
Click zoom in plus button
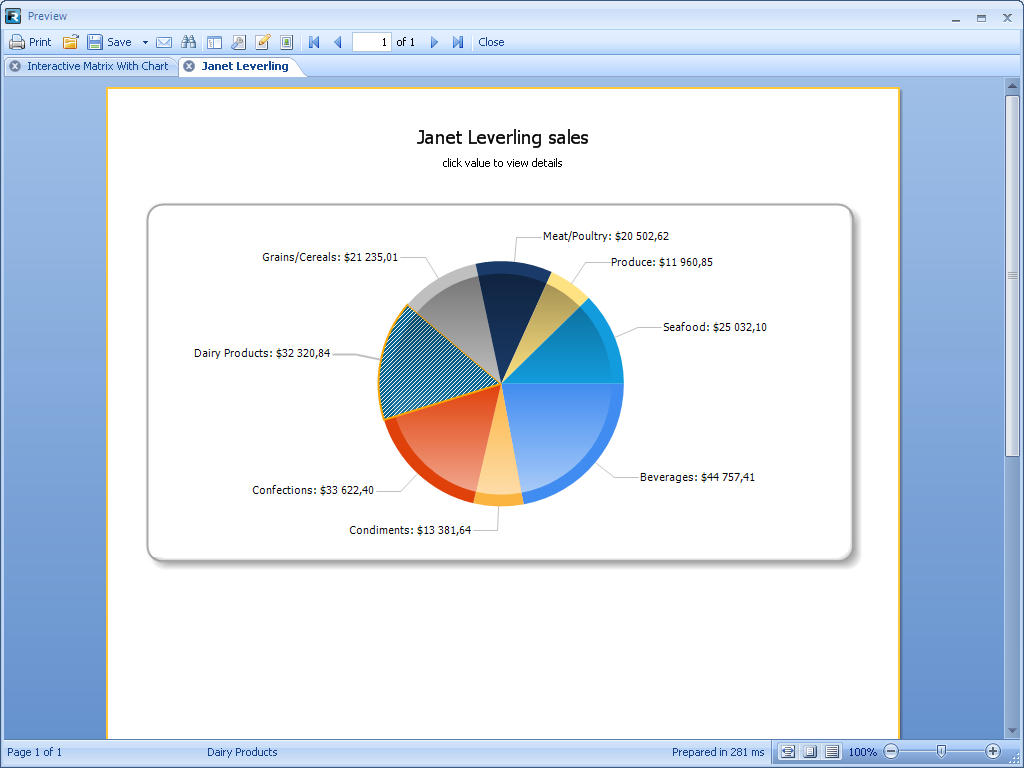[993, 751]
